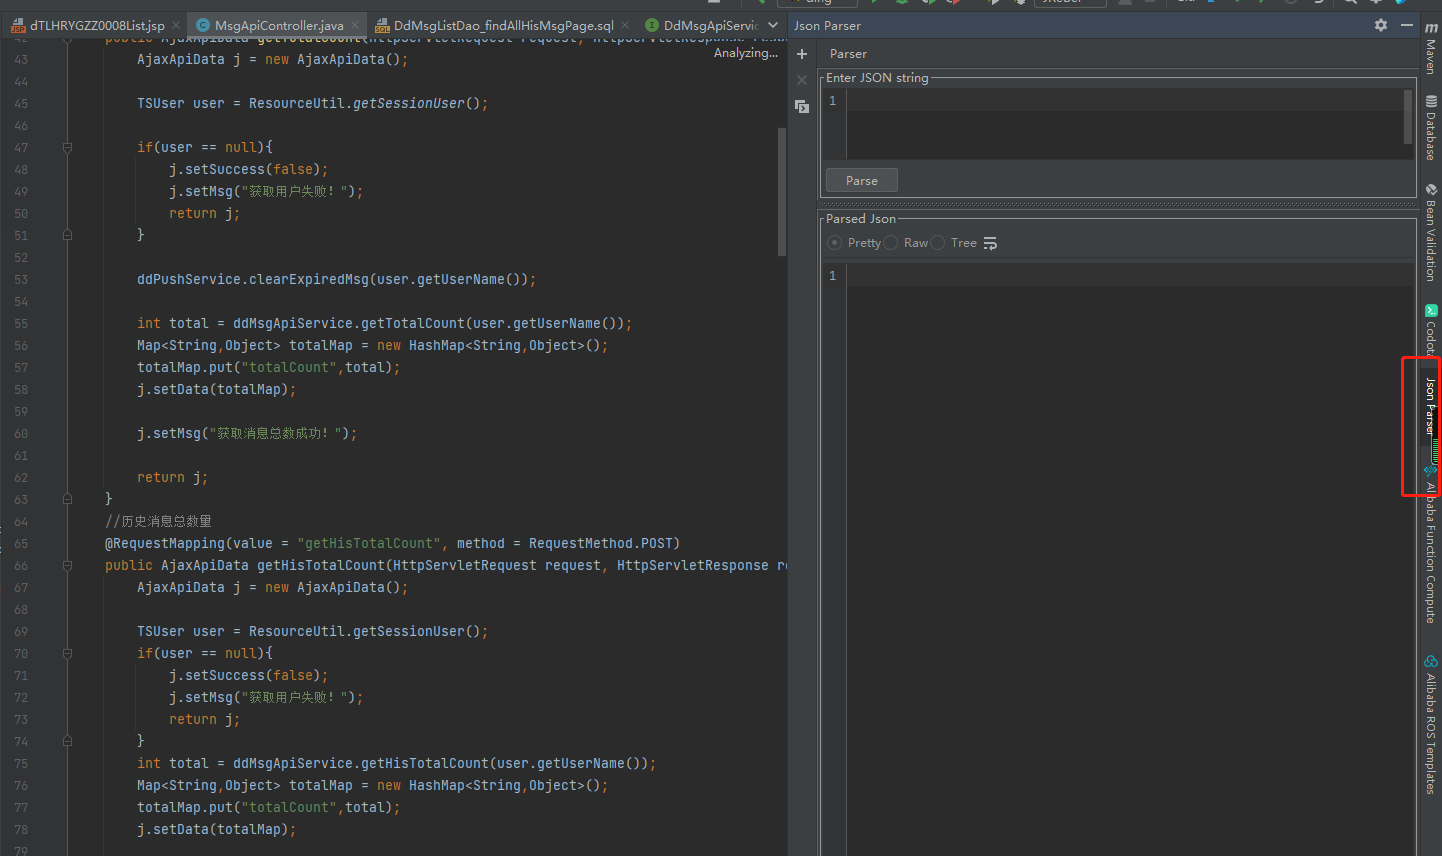
Task: Open the Codota tool window
Action: 1431,329
